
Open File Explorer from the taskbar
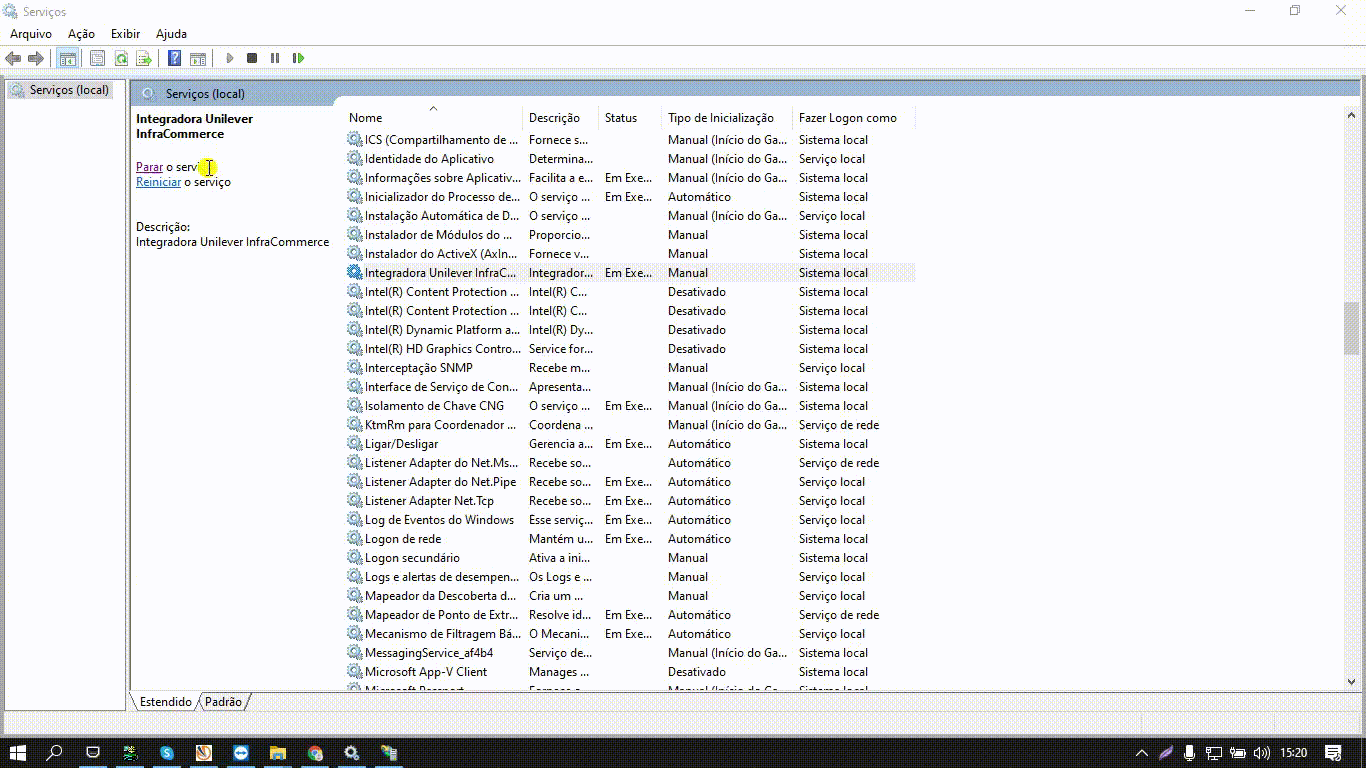[278, 753]
